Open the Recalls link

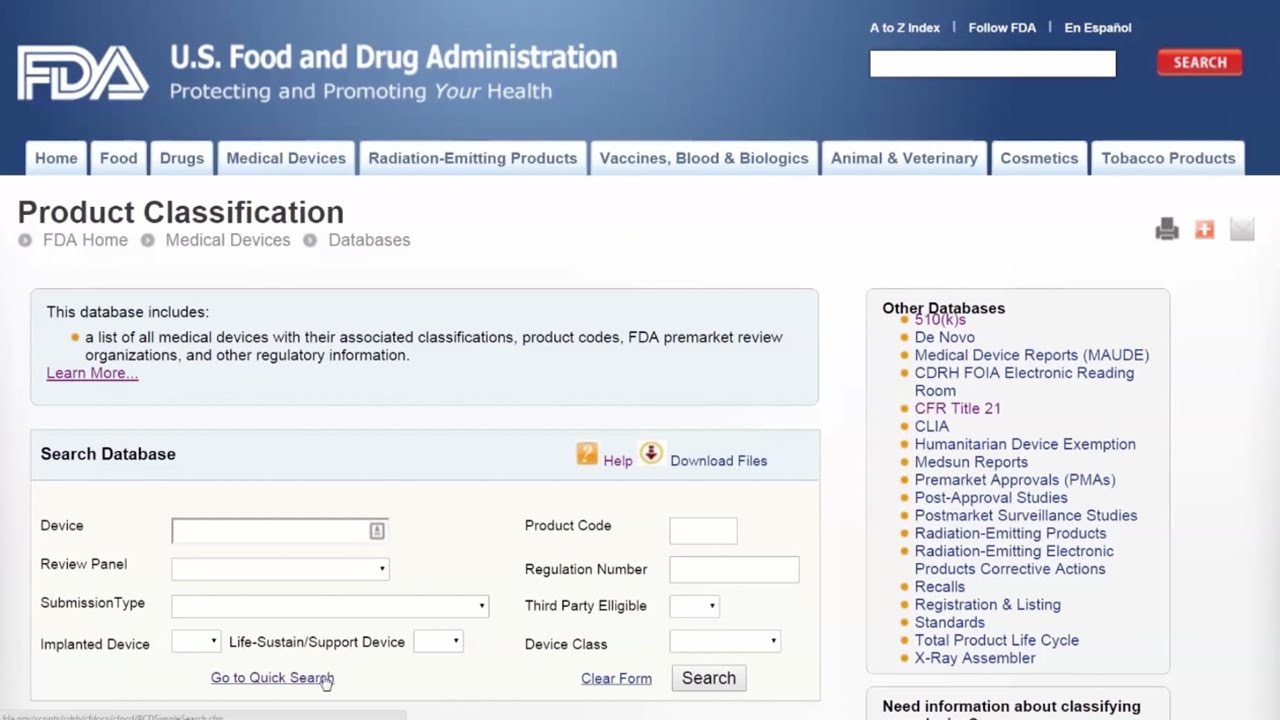[940, 587]
